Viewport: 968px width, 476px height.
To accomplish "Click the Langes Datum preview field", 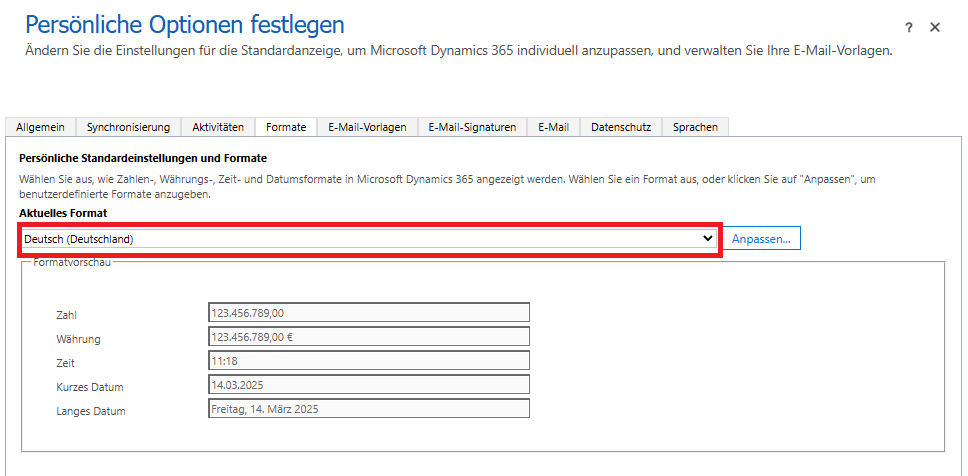I will pyautogui.click(x=369, y=409).
